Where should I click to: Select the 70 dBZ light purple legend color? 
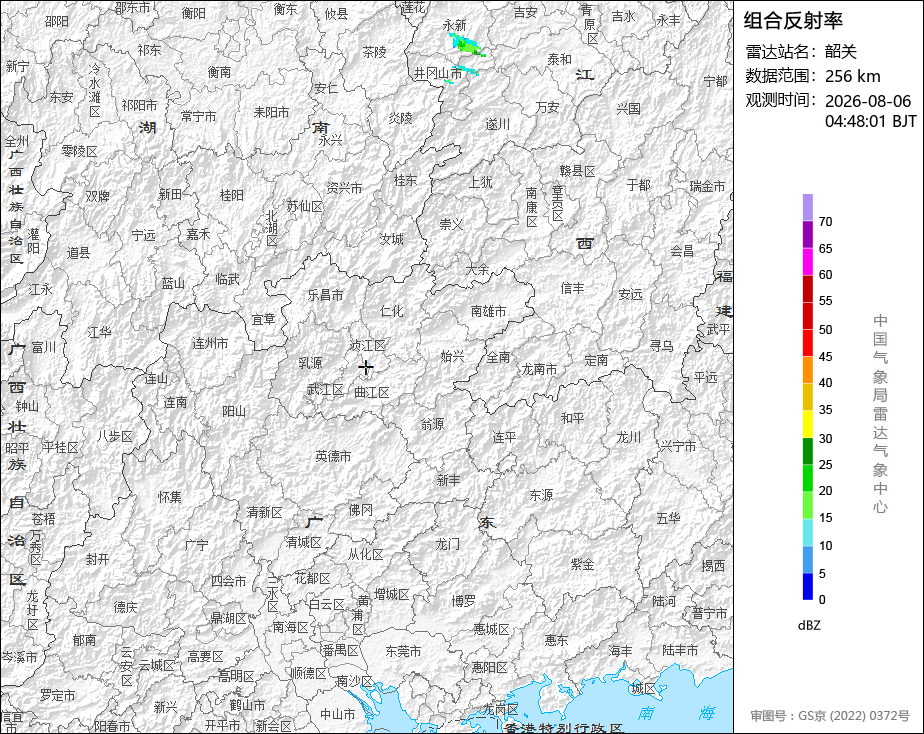pos(808,207)
